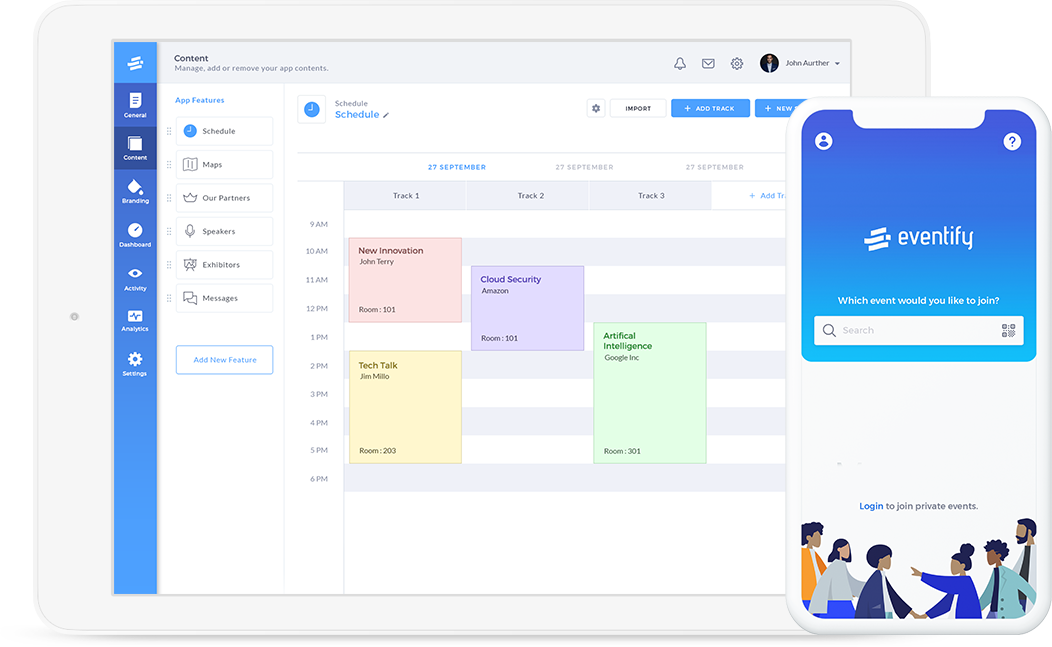The height and width of the screenshot is (647, 1052).
Task: Open Branding in the left sidebar
Action: coord(135,191)
